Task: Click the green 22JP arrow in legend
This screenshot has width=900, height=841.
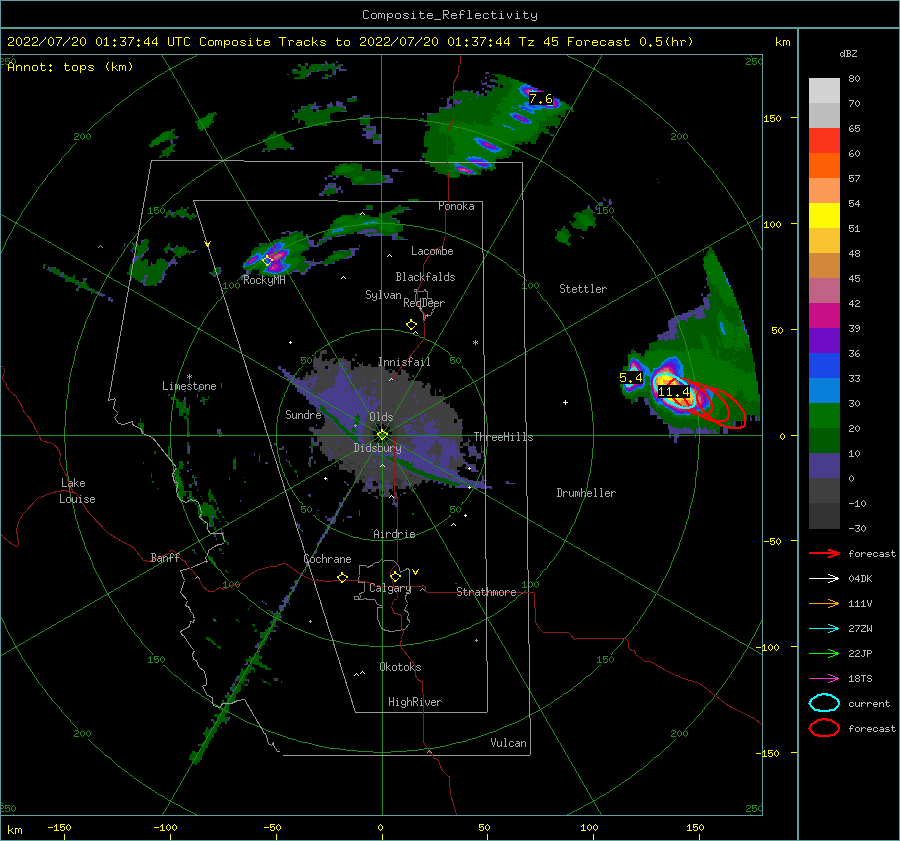Action: click(824, 653)
